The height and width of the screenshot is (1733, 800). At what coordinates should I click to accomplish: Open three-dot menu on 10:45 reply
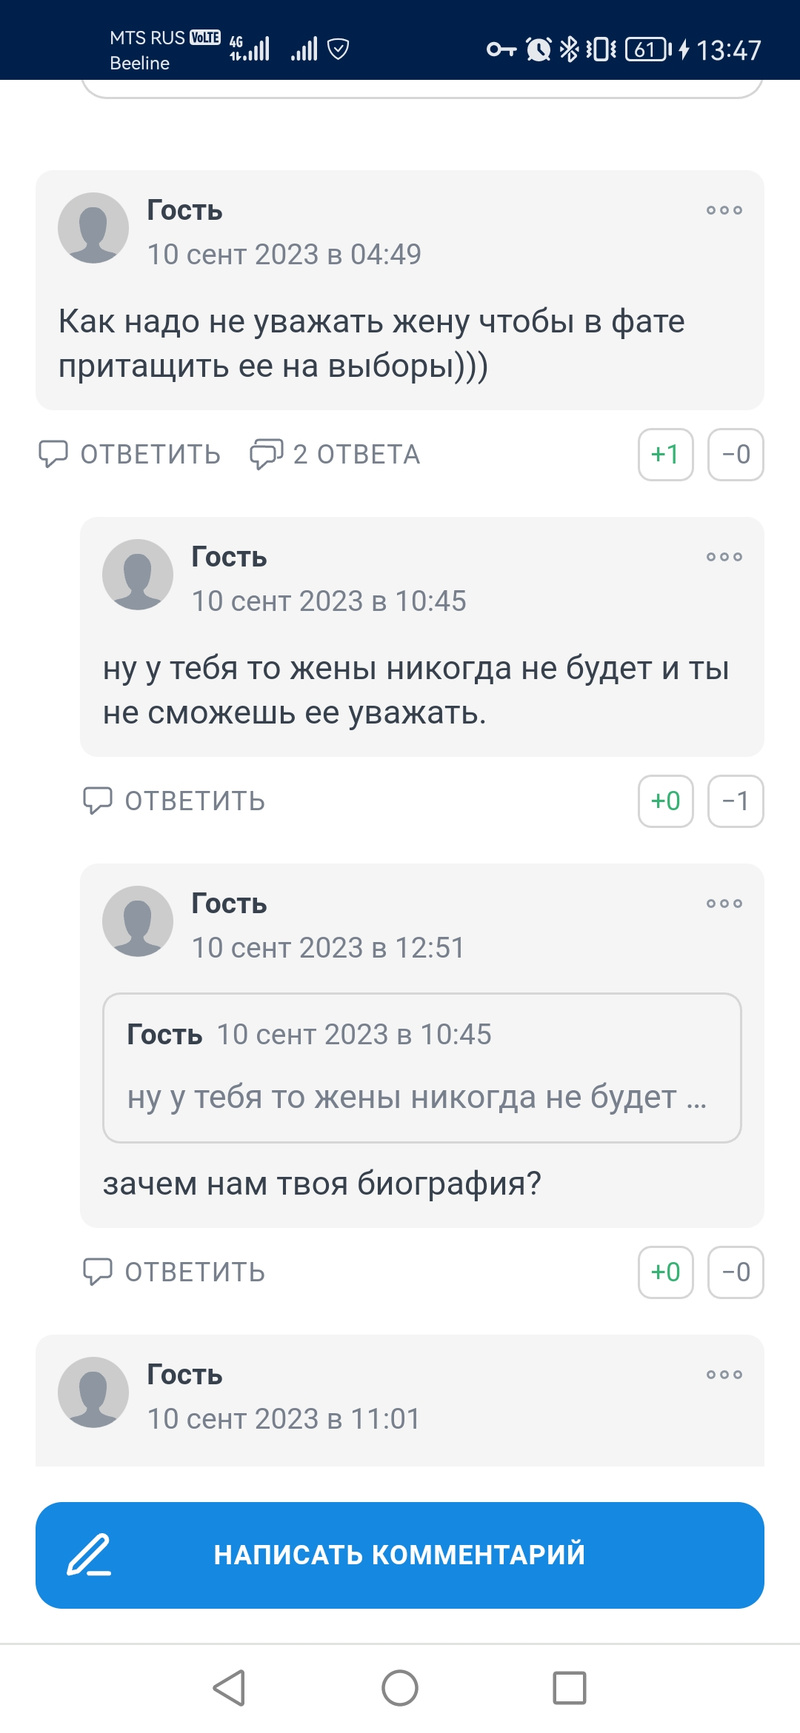pos(724,557)
